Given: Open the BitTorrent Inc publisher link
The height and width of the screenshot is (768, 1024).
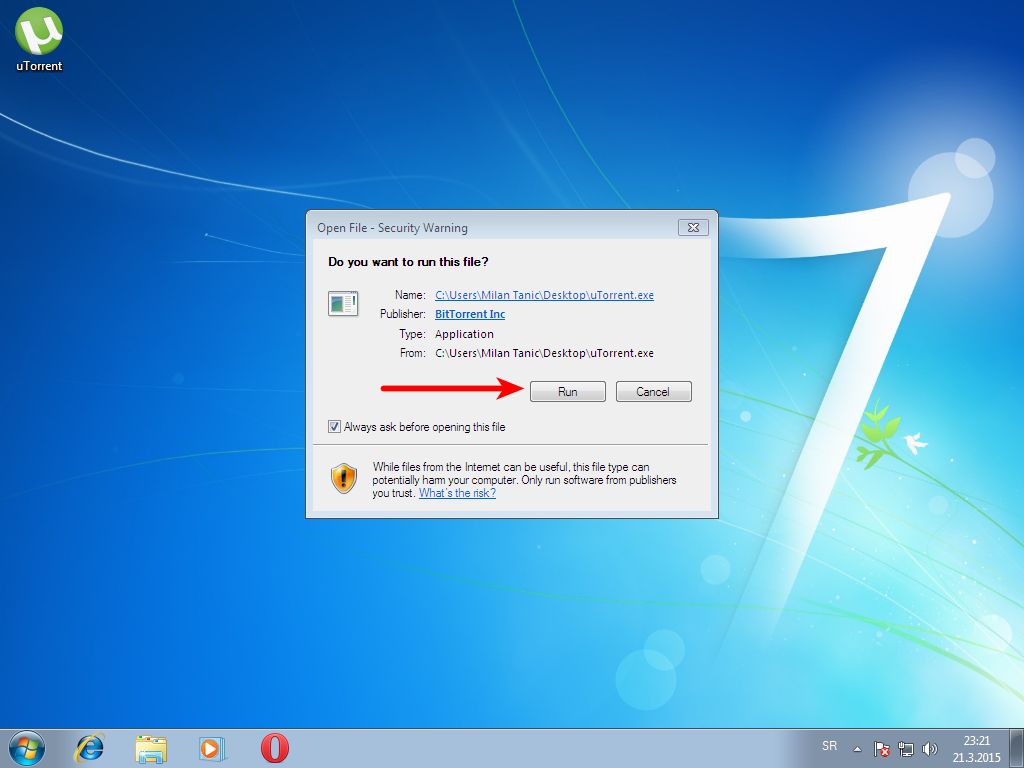Looking at the screenshot, I should 470,314.
